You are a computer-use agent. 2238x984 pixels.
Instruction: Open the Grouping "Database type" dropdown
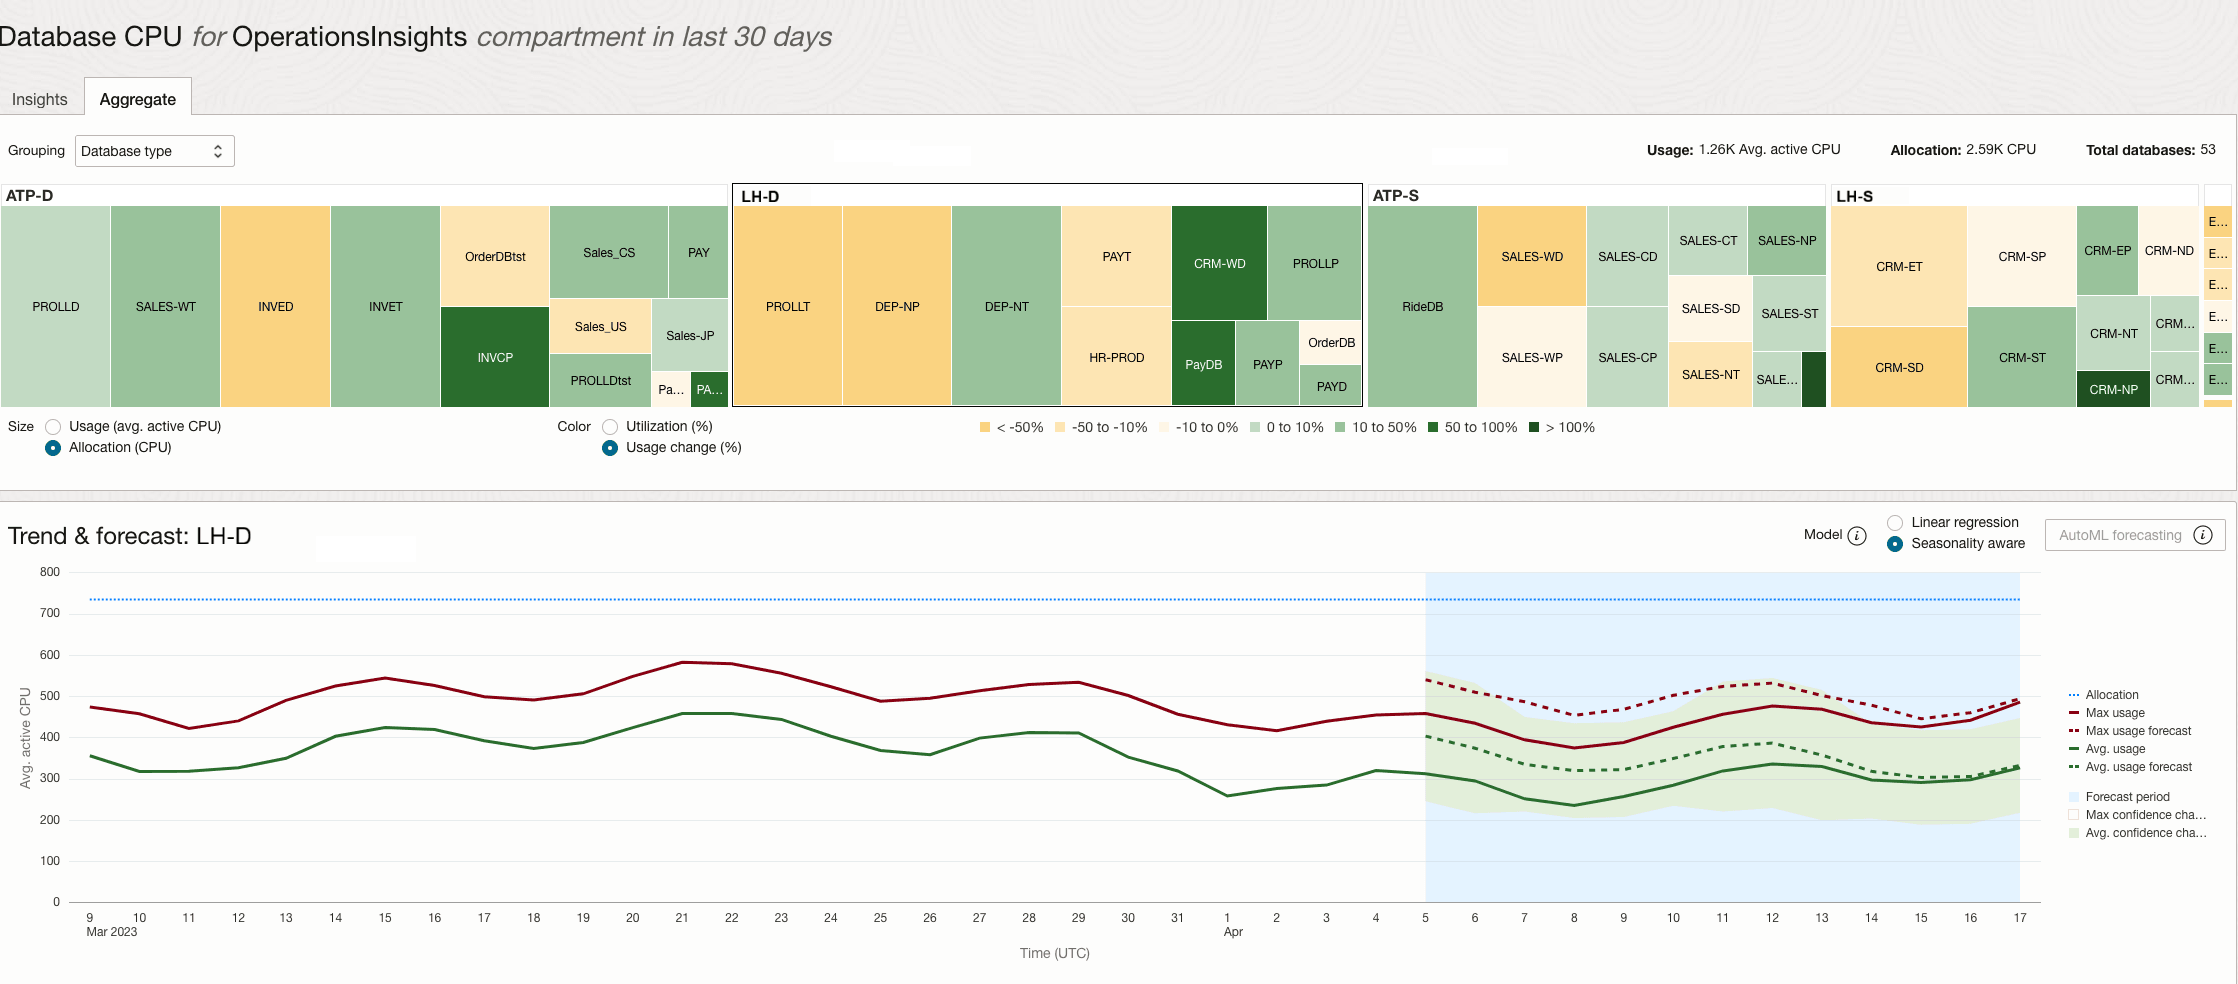154,150
